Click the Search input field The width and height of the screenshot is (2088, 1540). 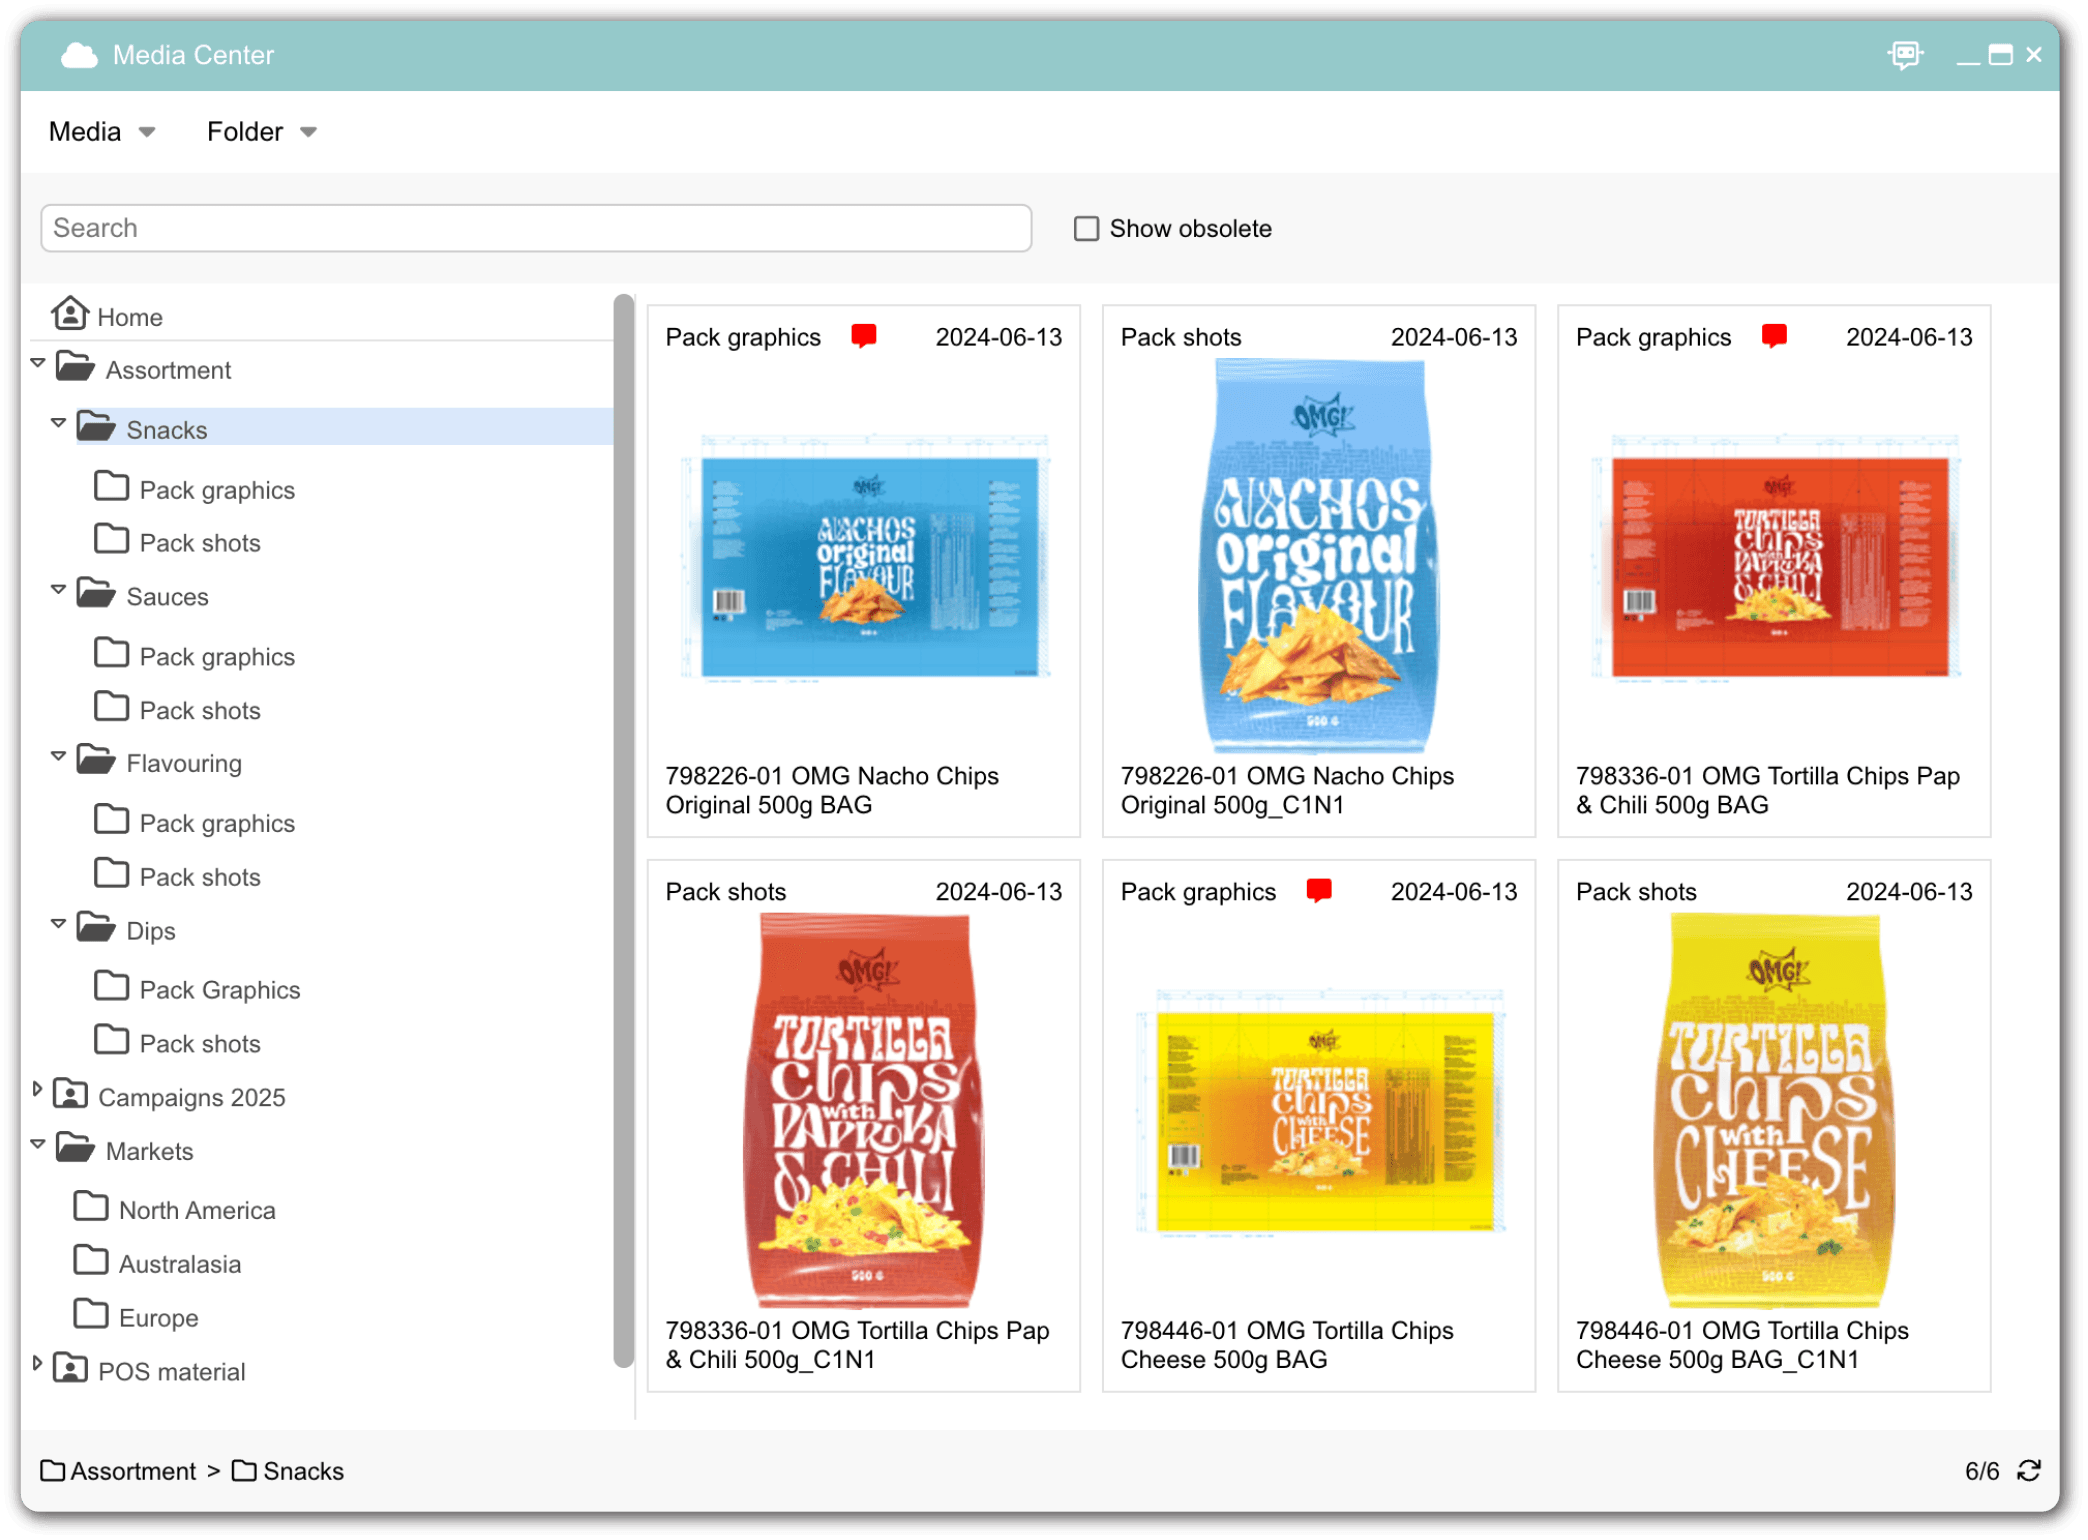(x=537, y=228)
